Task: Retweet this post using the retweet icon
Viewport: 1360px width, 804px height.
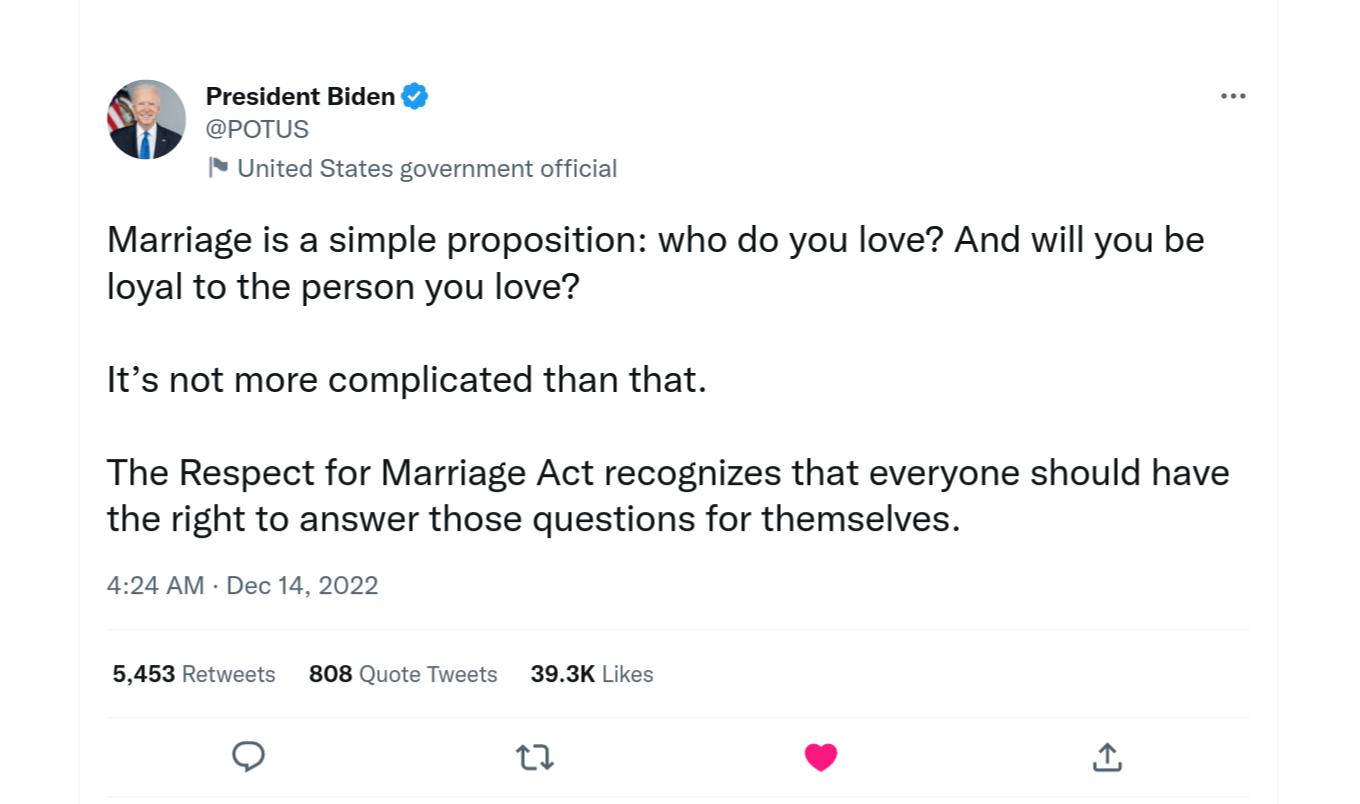Action: tap(535, 757)
